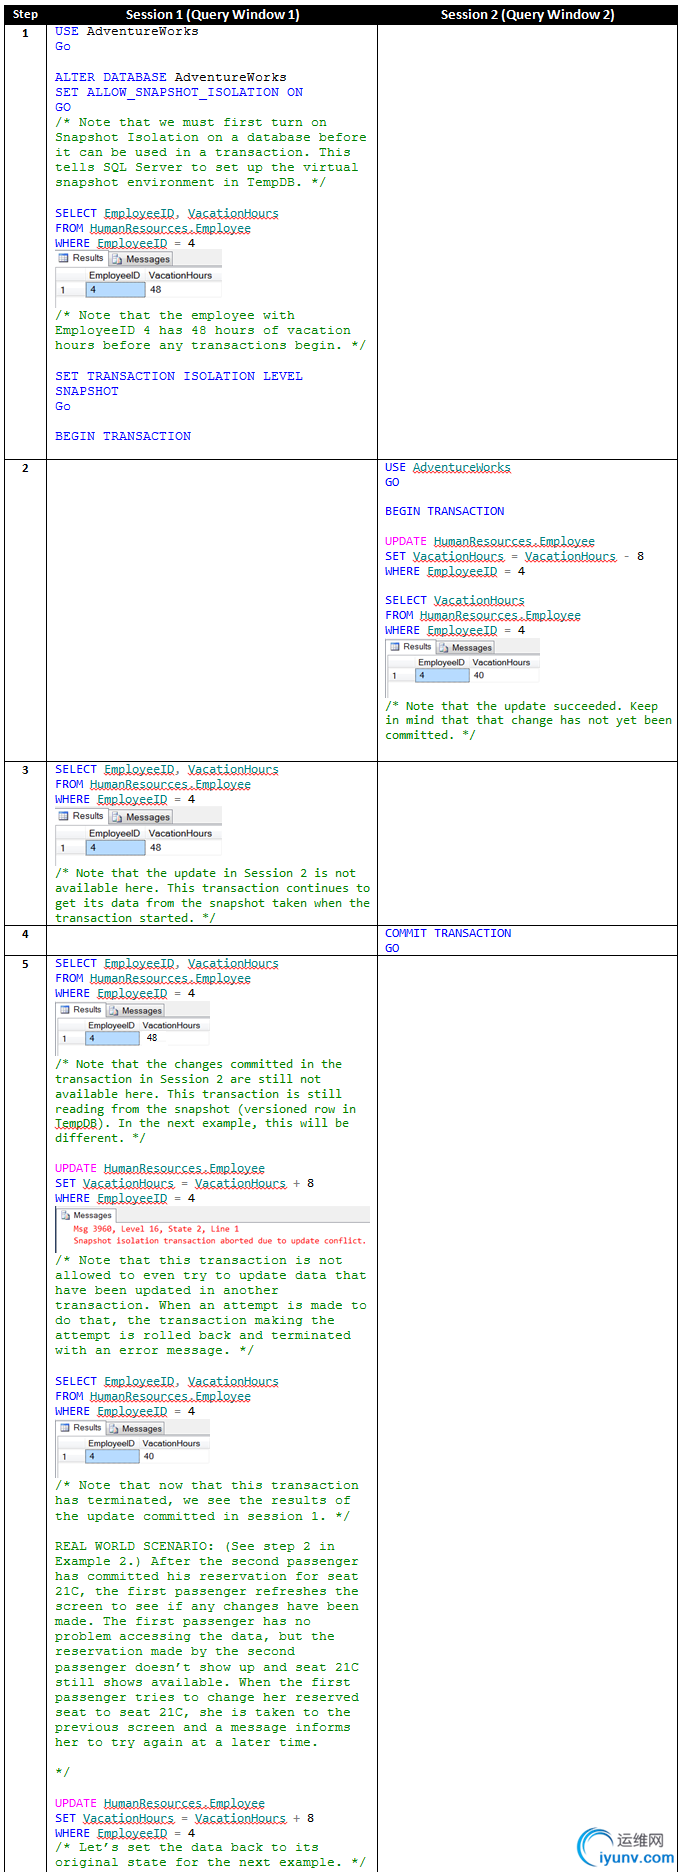This screenshot has width=680, height=1874.
Task: Click VacationHours column header in Session 2 grid
Action: point(501,662)
